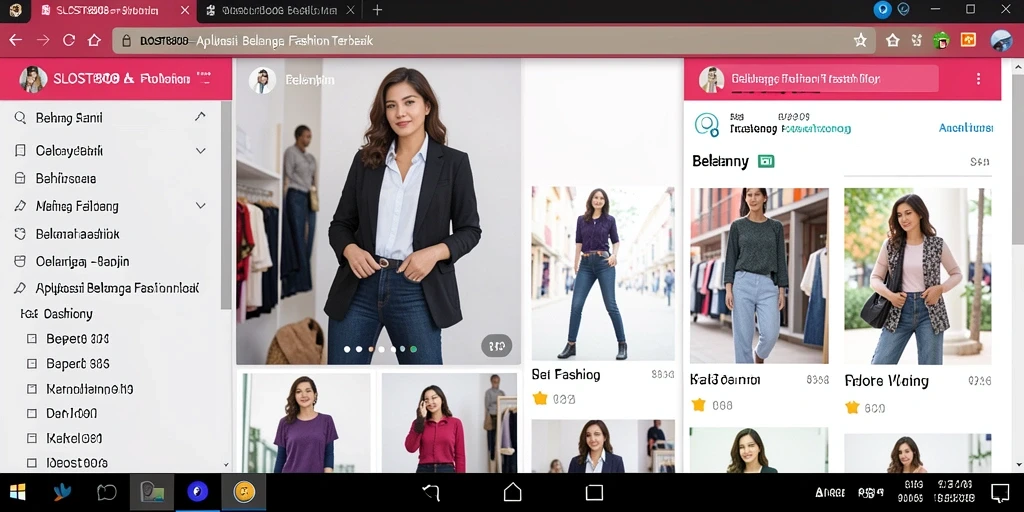Switch to the second browser tab

[x=279, y=10]
